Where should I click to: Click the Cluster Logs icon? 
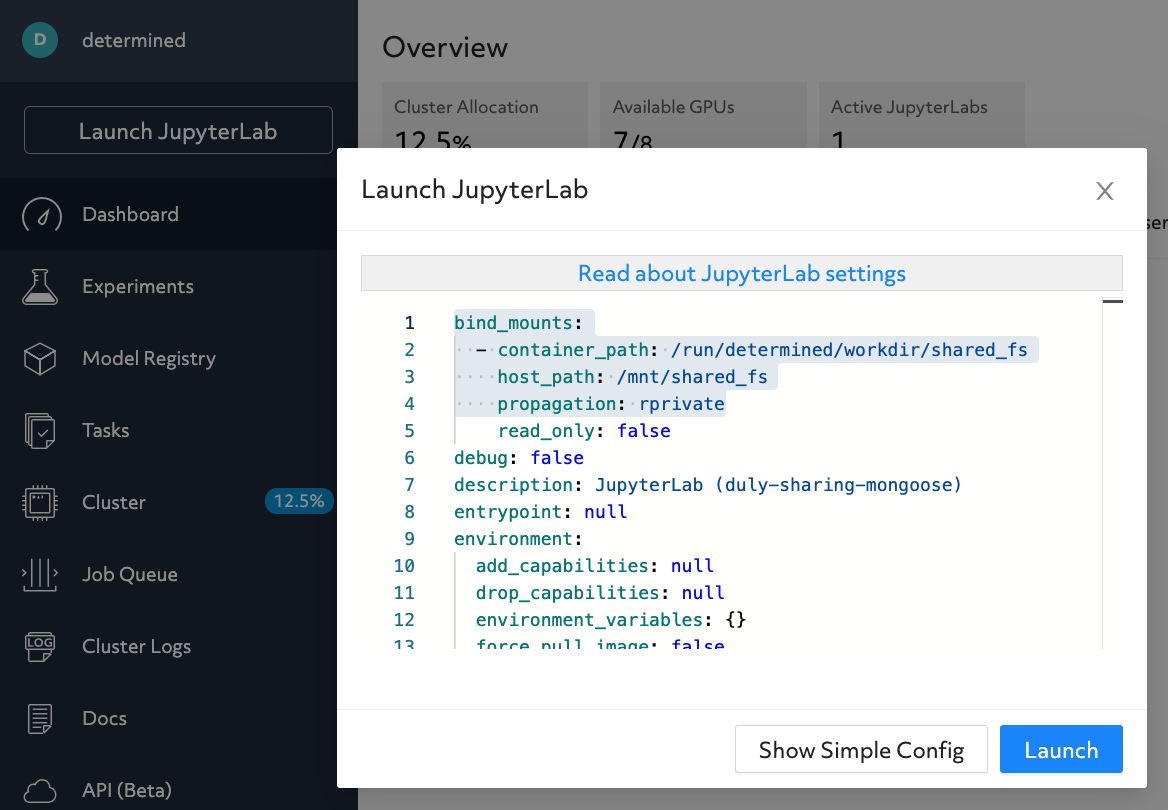coord(39,646)
